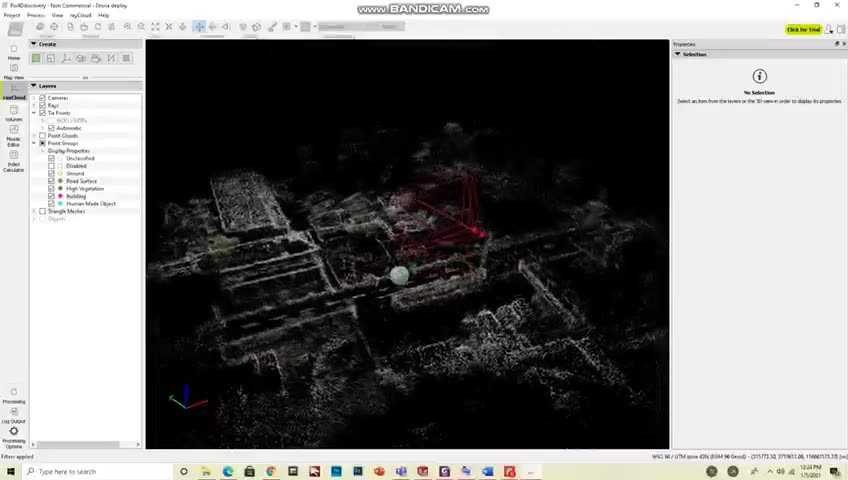The height and width of the screenshot is (480, 848).
Task: Open Microsoft Edge from the taskbar
Action: tap(228, 471)
